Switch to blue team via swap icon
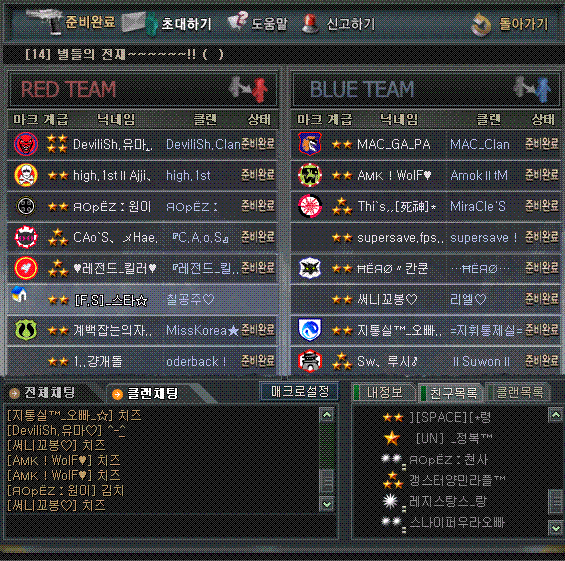 click(532, 88)
